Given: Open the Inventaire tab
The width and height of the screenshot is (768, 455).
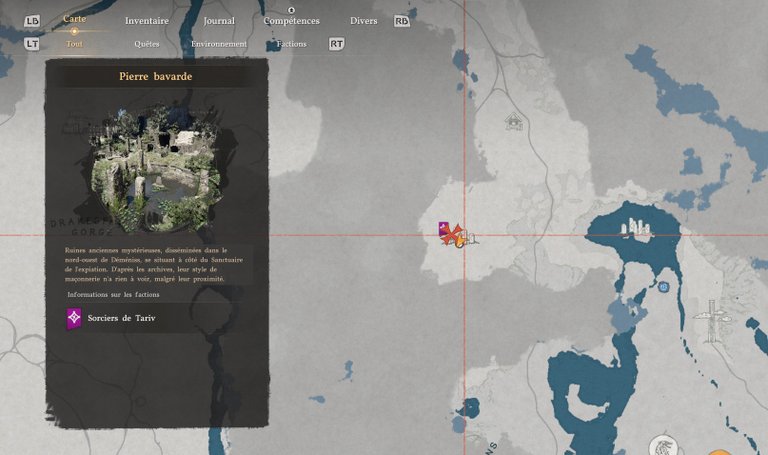Looking at the screenshot, I should point(147,21).
